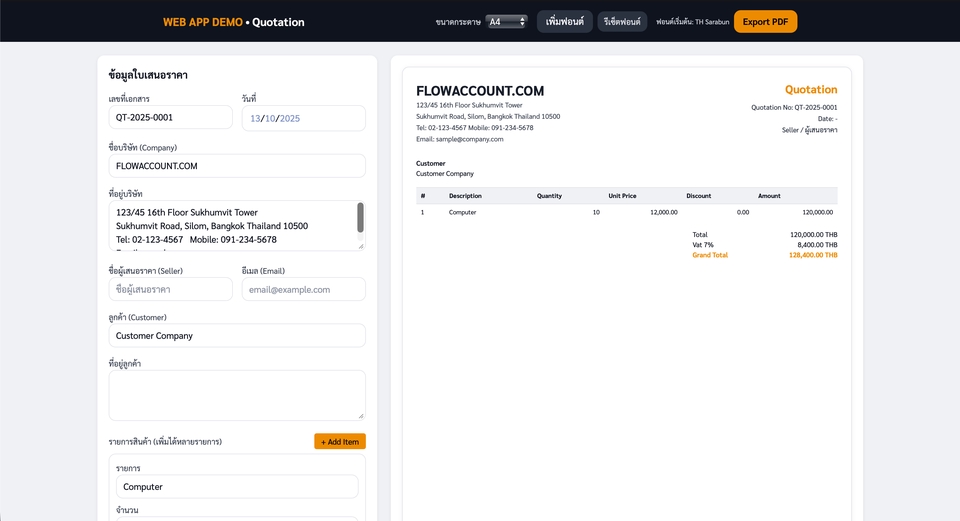Image resolution: width=960 pixels, height=521 pixels.
Task: Click the Amount column header
Action: (x=769, y=196)
